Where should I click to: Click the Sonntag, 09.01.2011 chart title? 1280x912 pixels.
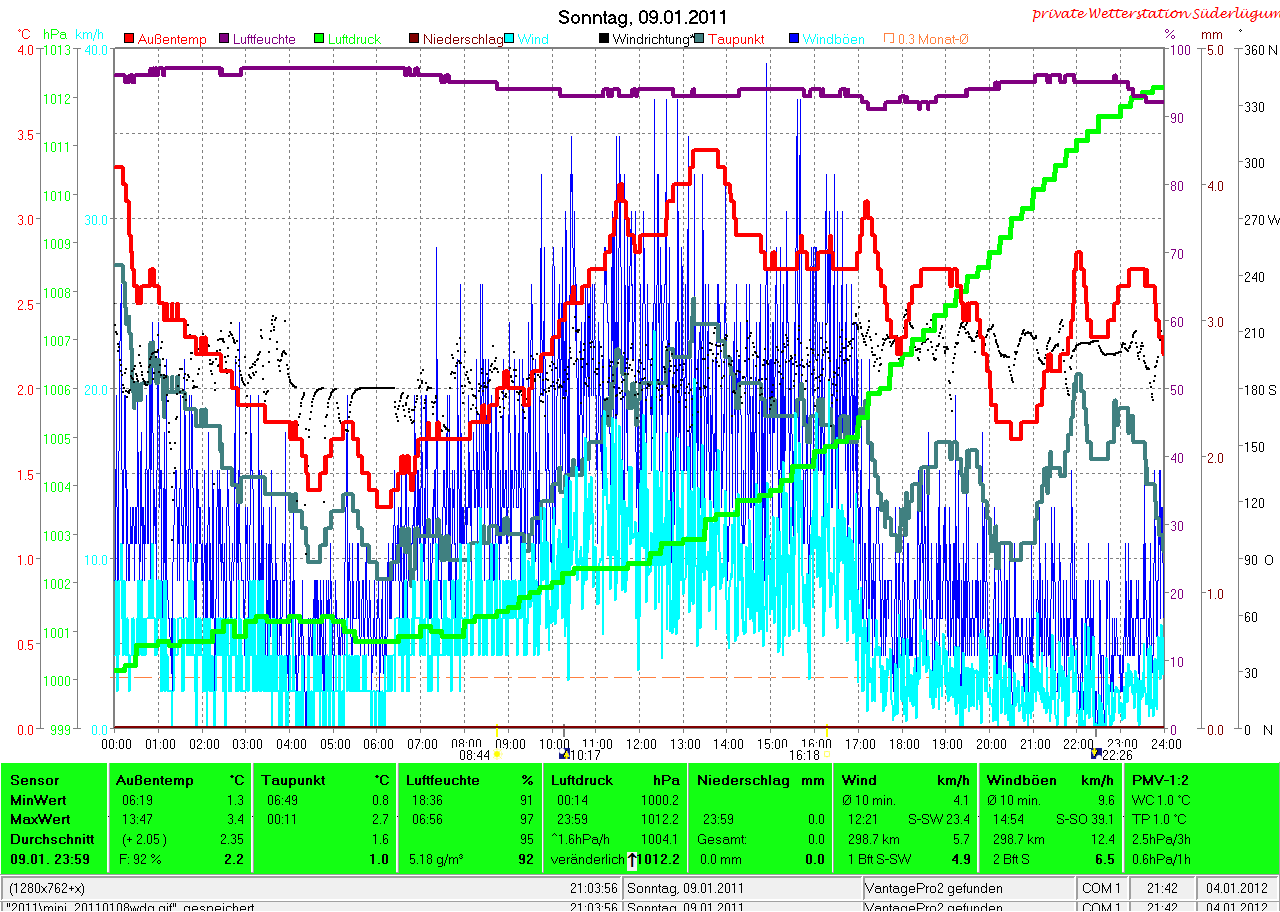point(643,17)
